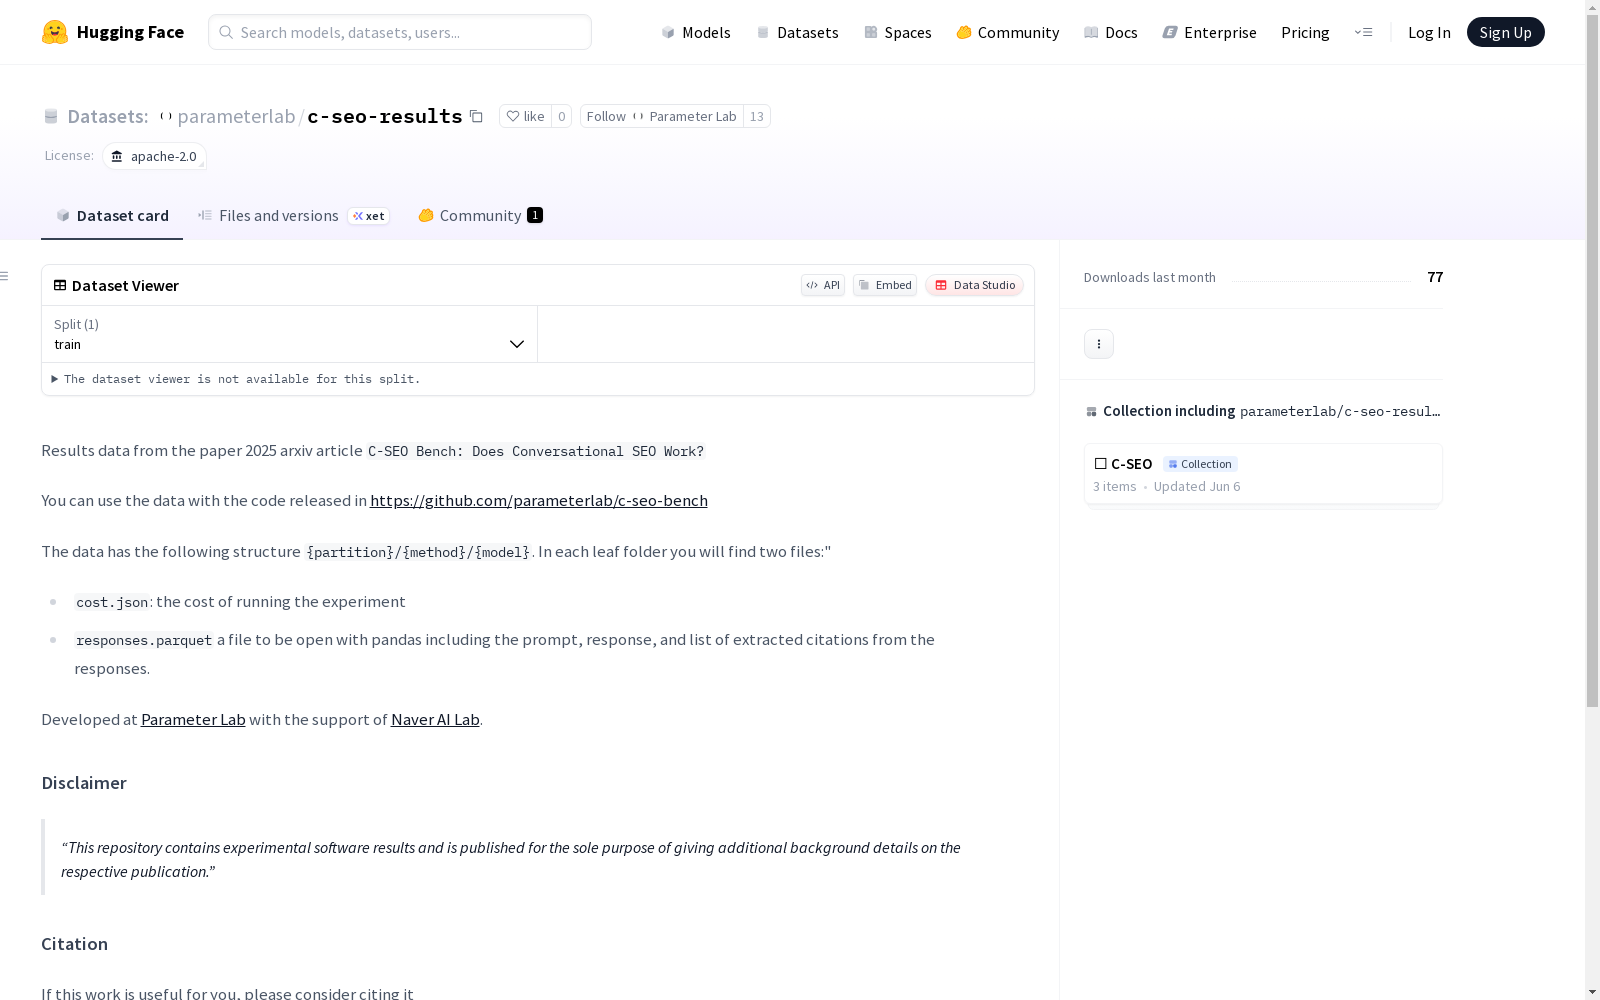Click the Parameter Lab organization avatar icon
This screenshot has width=1600, height=1000.
[166, 116]
